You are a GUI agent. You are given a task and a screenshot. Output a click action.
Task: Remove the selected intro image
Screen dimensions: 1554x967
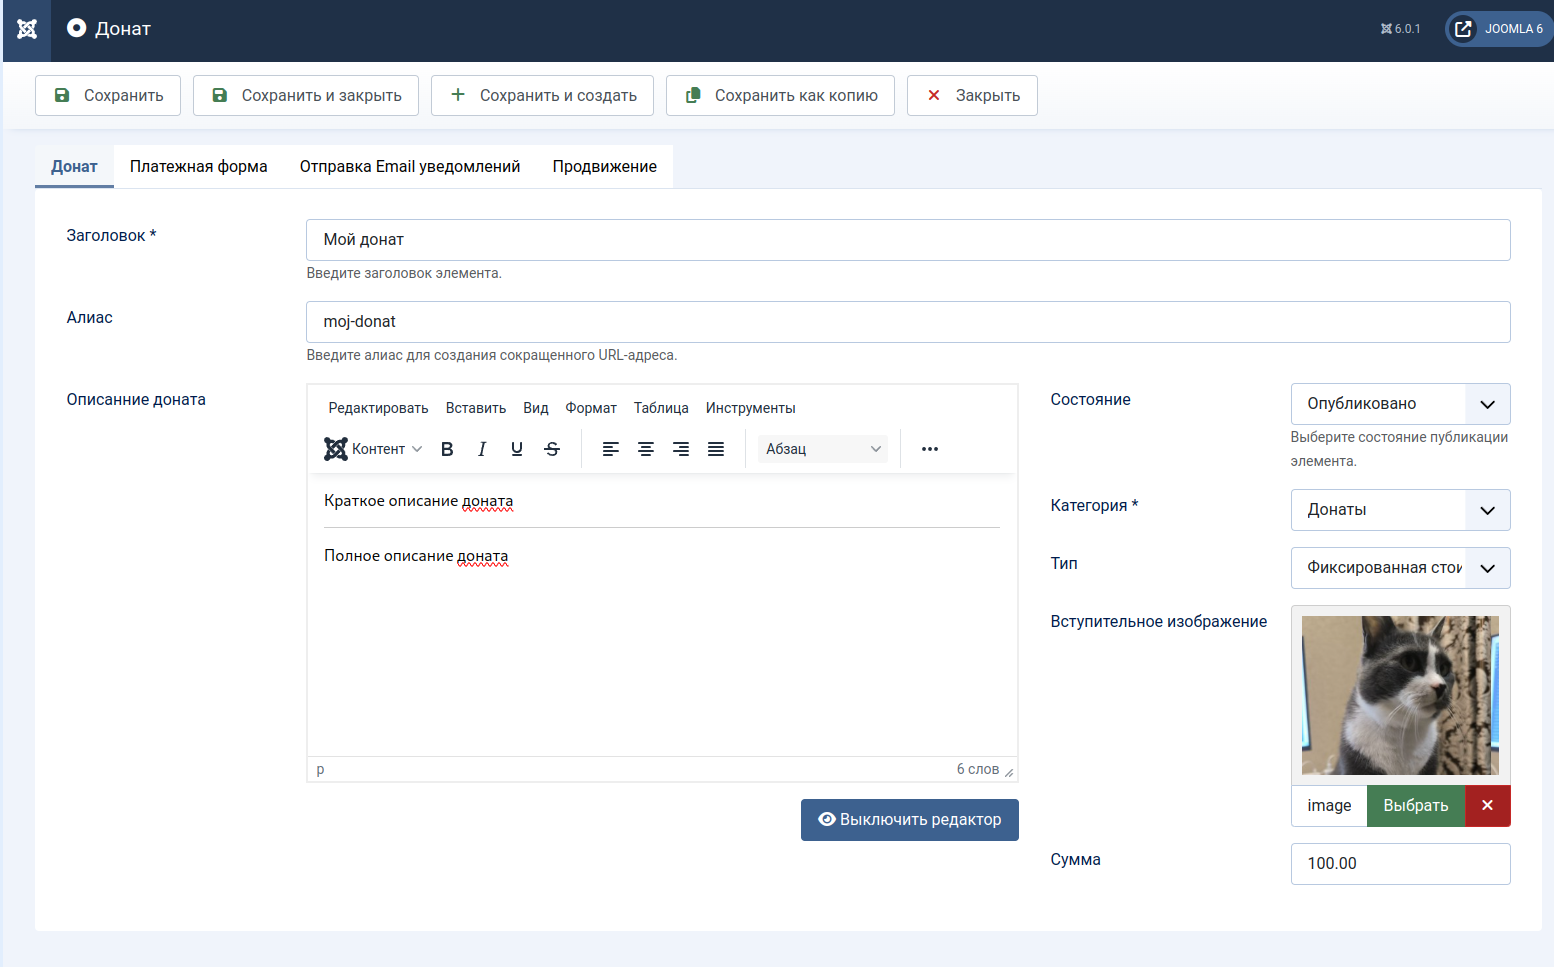click(1487, 806)
